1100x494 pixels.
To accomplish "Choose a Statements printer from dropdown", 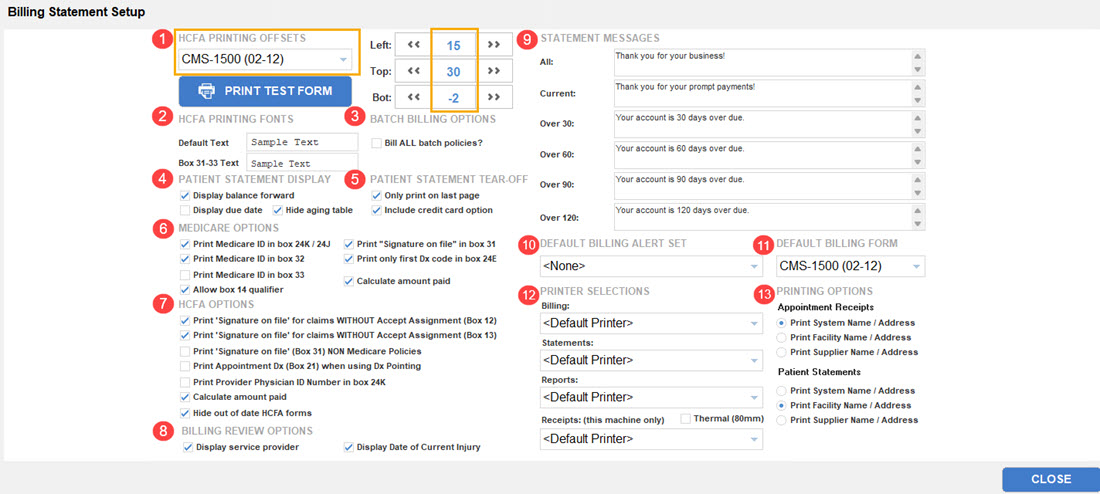I will point(651,360).
